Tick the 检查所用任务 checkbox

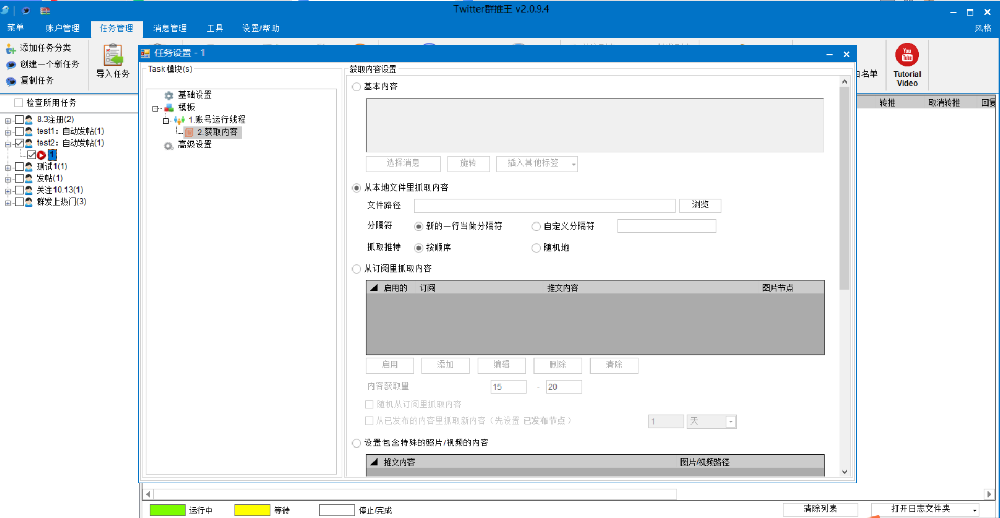pyautogui.click(x=18, y=102)
